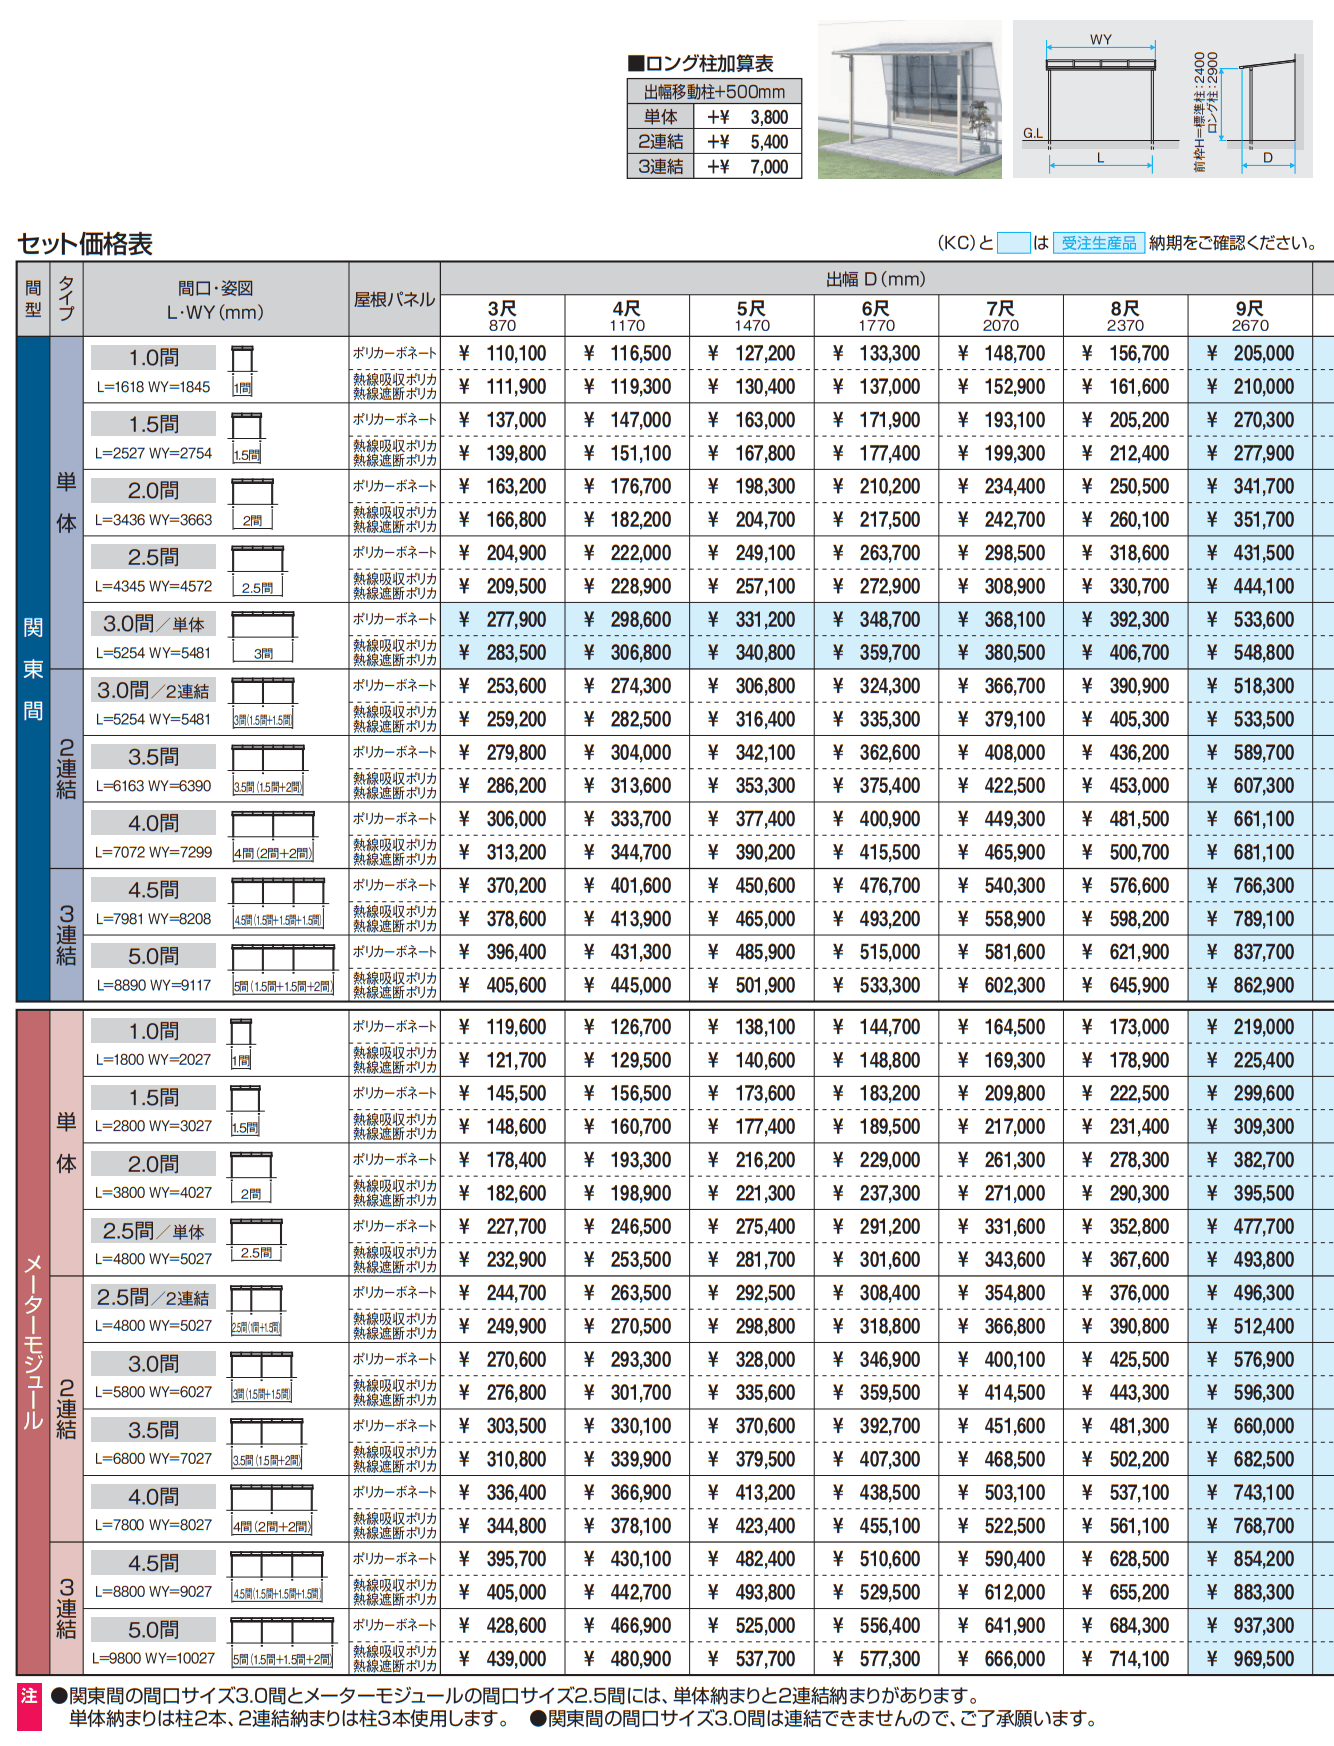This screenshot has height=1746, width=1334.
Task: Select the 1.0間 frame diagram with L=1618
Action: [x=243, y=370]
